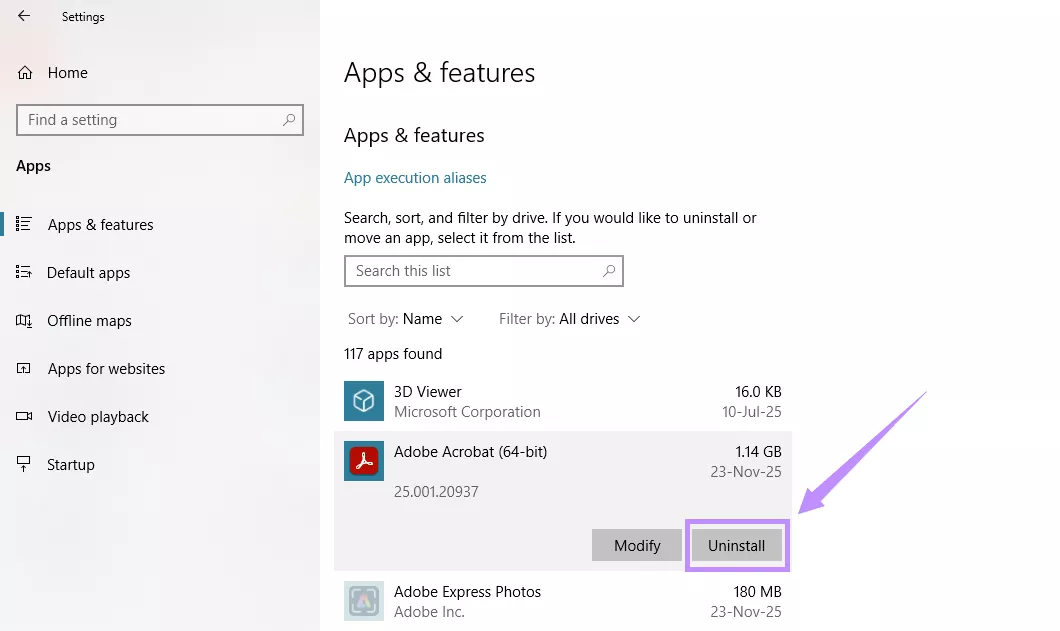This screenshot has width=1060, height=631.
Task: Open the App execution aliases link
Action: click(415, 177)
